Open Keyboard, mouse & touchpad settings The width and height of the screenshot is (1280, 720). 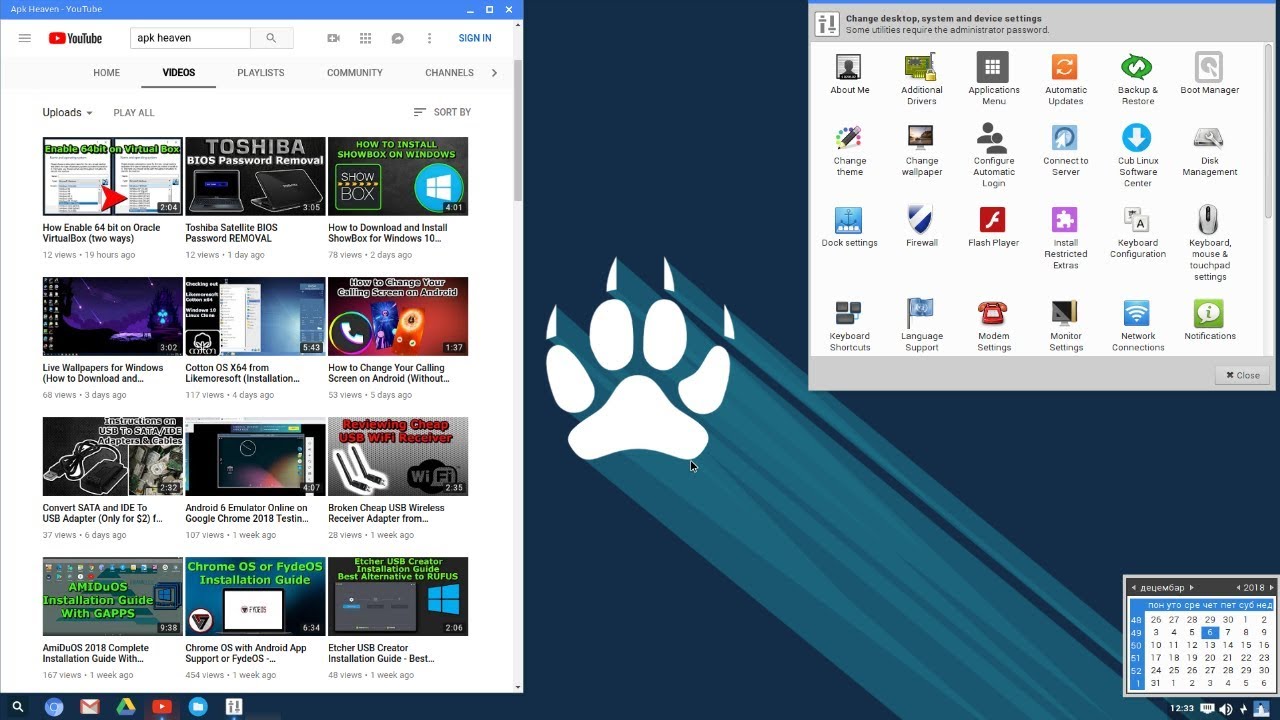tap(1209, 243)
